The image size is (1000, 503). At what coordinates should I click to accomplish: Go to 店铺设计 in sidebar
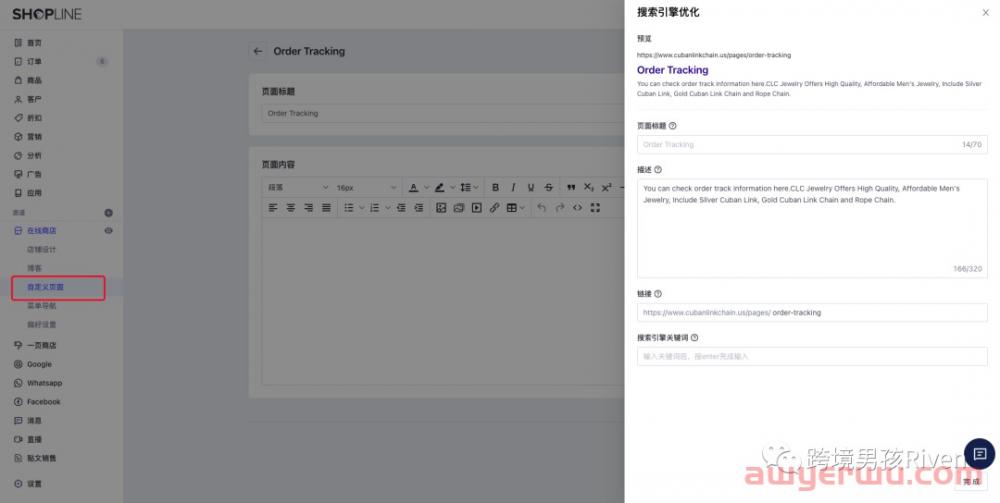click(x=42, y=250)
